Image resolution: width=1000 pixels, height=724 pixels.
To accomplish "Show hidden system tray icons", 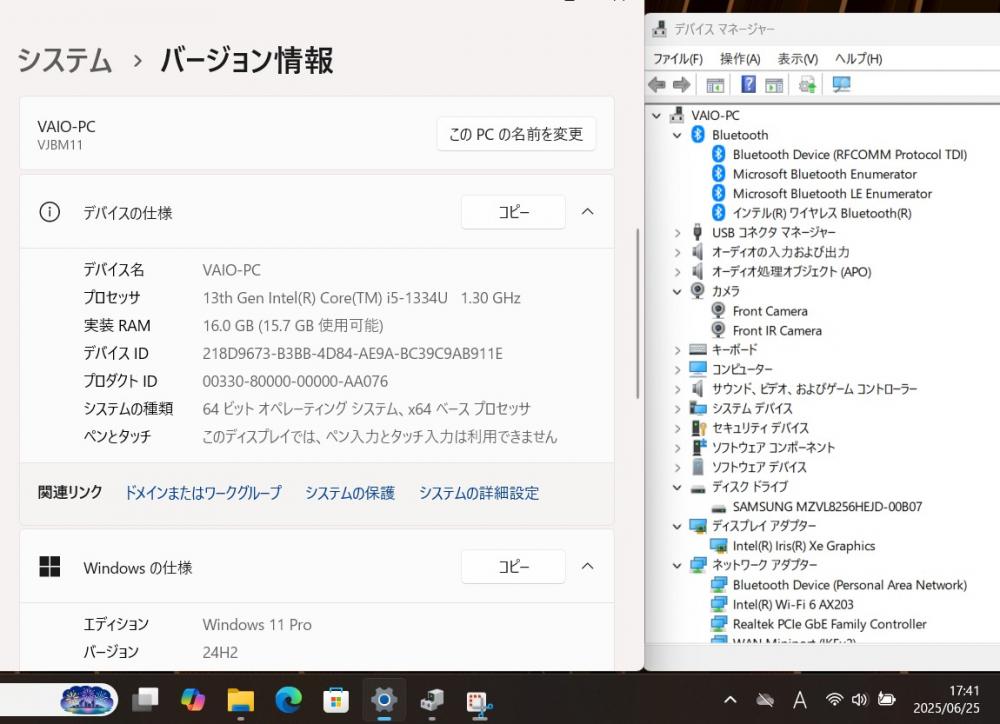I will coord(730,700).
